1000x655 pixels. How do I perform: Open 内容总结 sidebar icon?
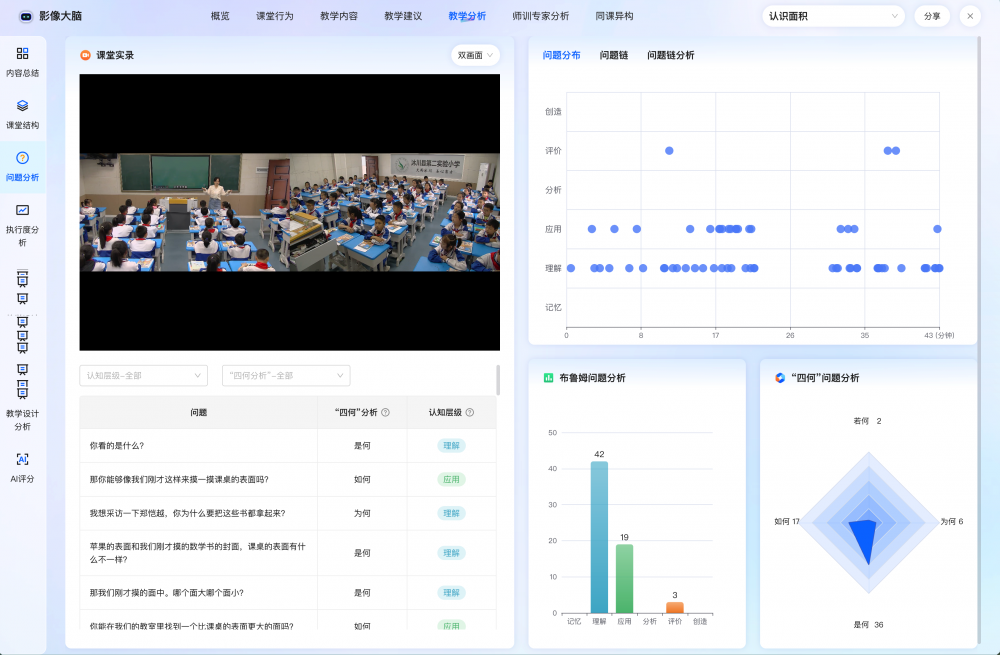pos(22,54)
